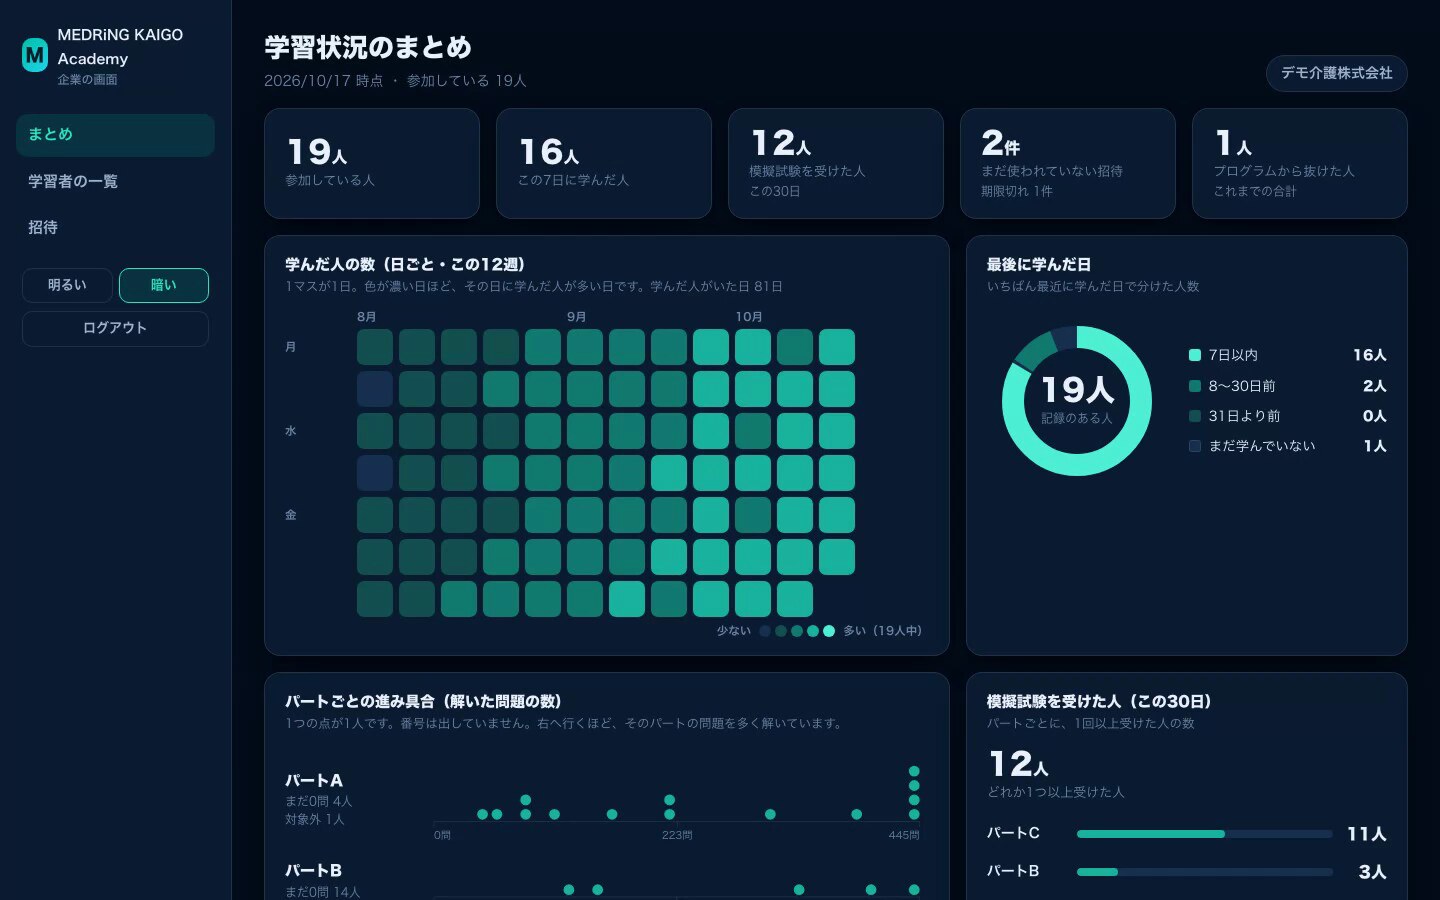The image size is (1440, 900).
Task: Click the 445問 axis label
Action: click(x=904, y=835)
